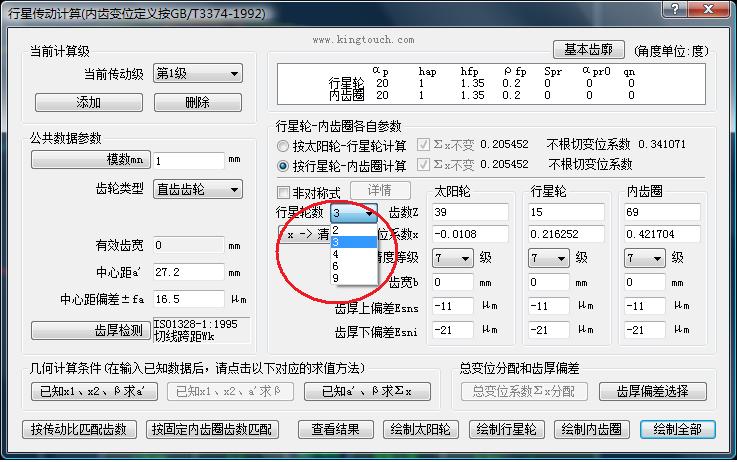Click the 绘制太阳轮 button

[421, 430]
